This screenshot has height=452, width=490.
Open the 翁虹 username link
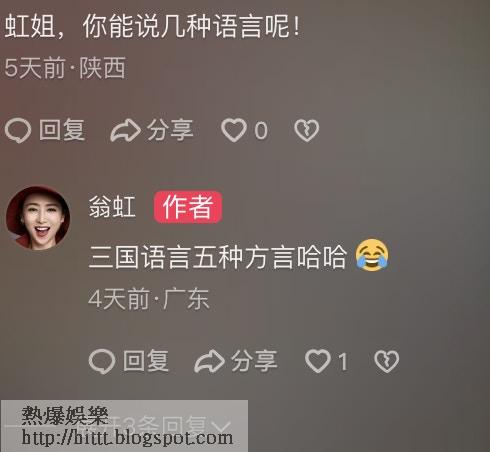[112, 207]
